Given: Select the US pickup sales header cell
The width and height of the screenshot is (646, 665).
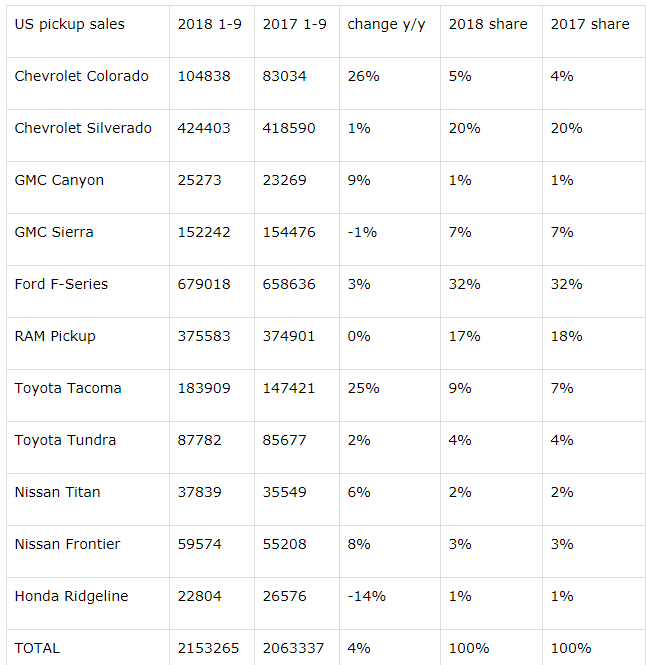Looking at the screenshot, I should click(x=70, y=24).
